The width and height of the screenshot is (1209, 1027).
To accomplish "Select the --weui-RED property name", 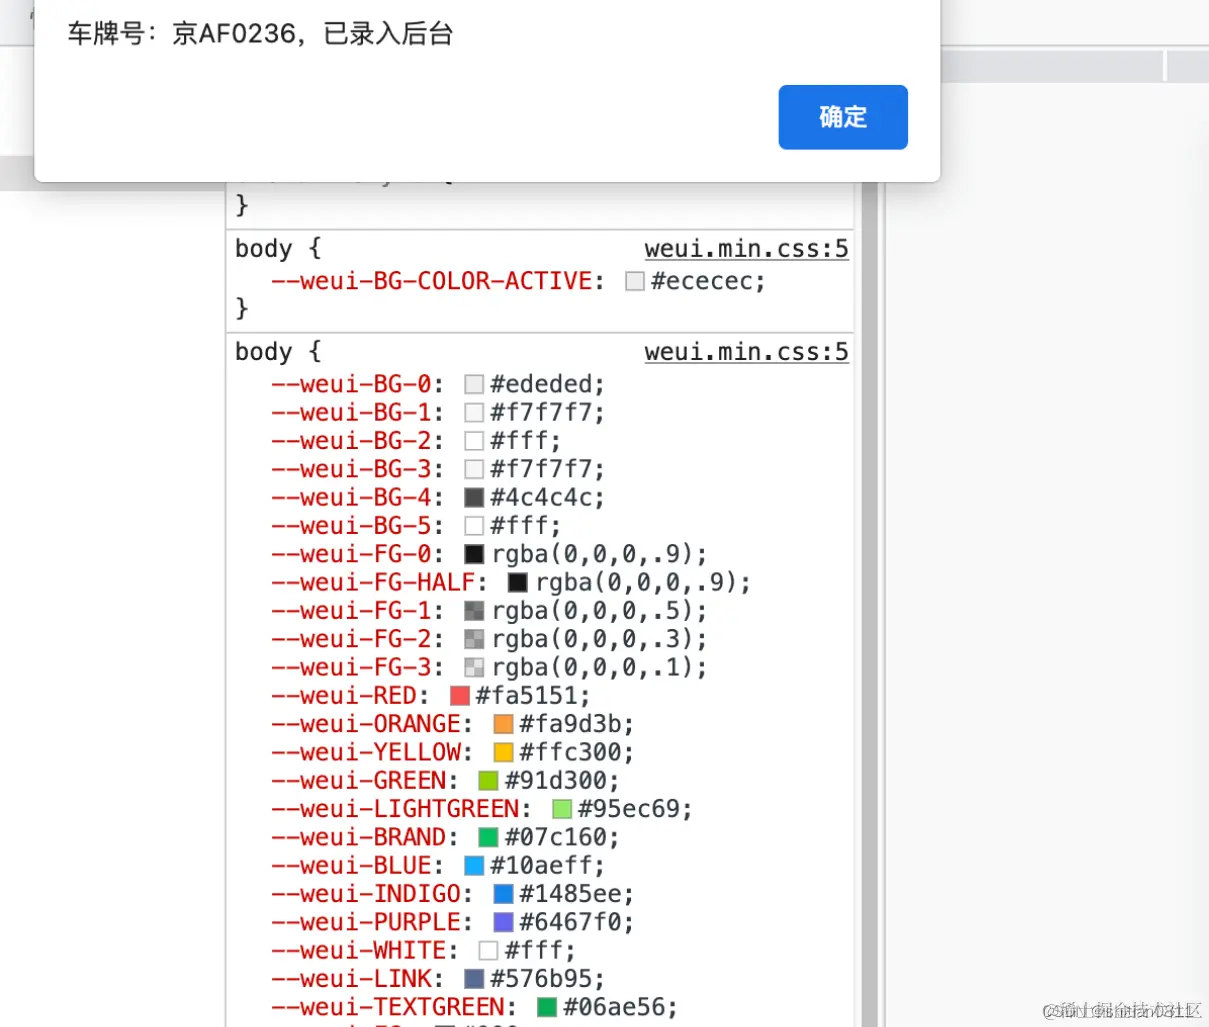I will (x=344, y=696).
